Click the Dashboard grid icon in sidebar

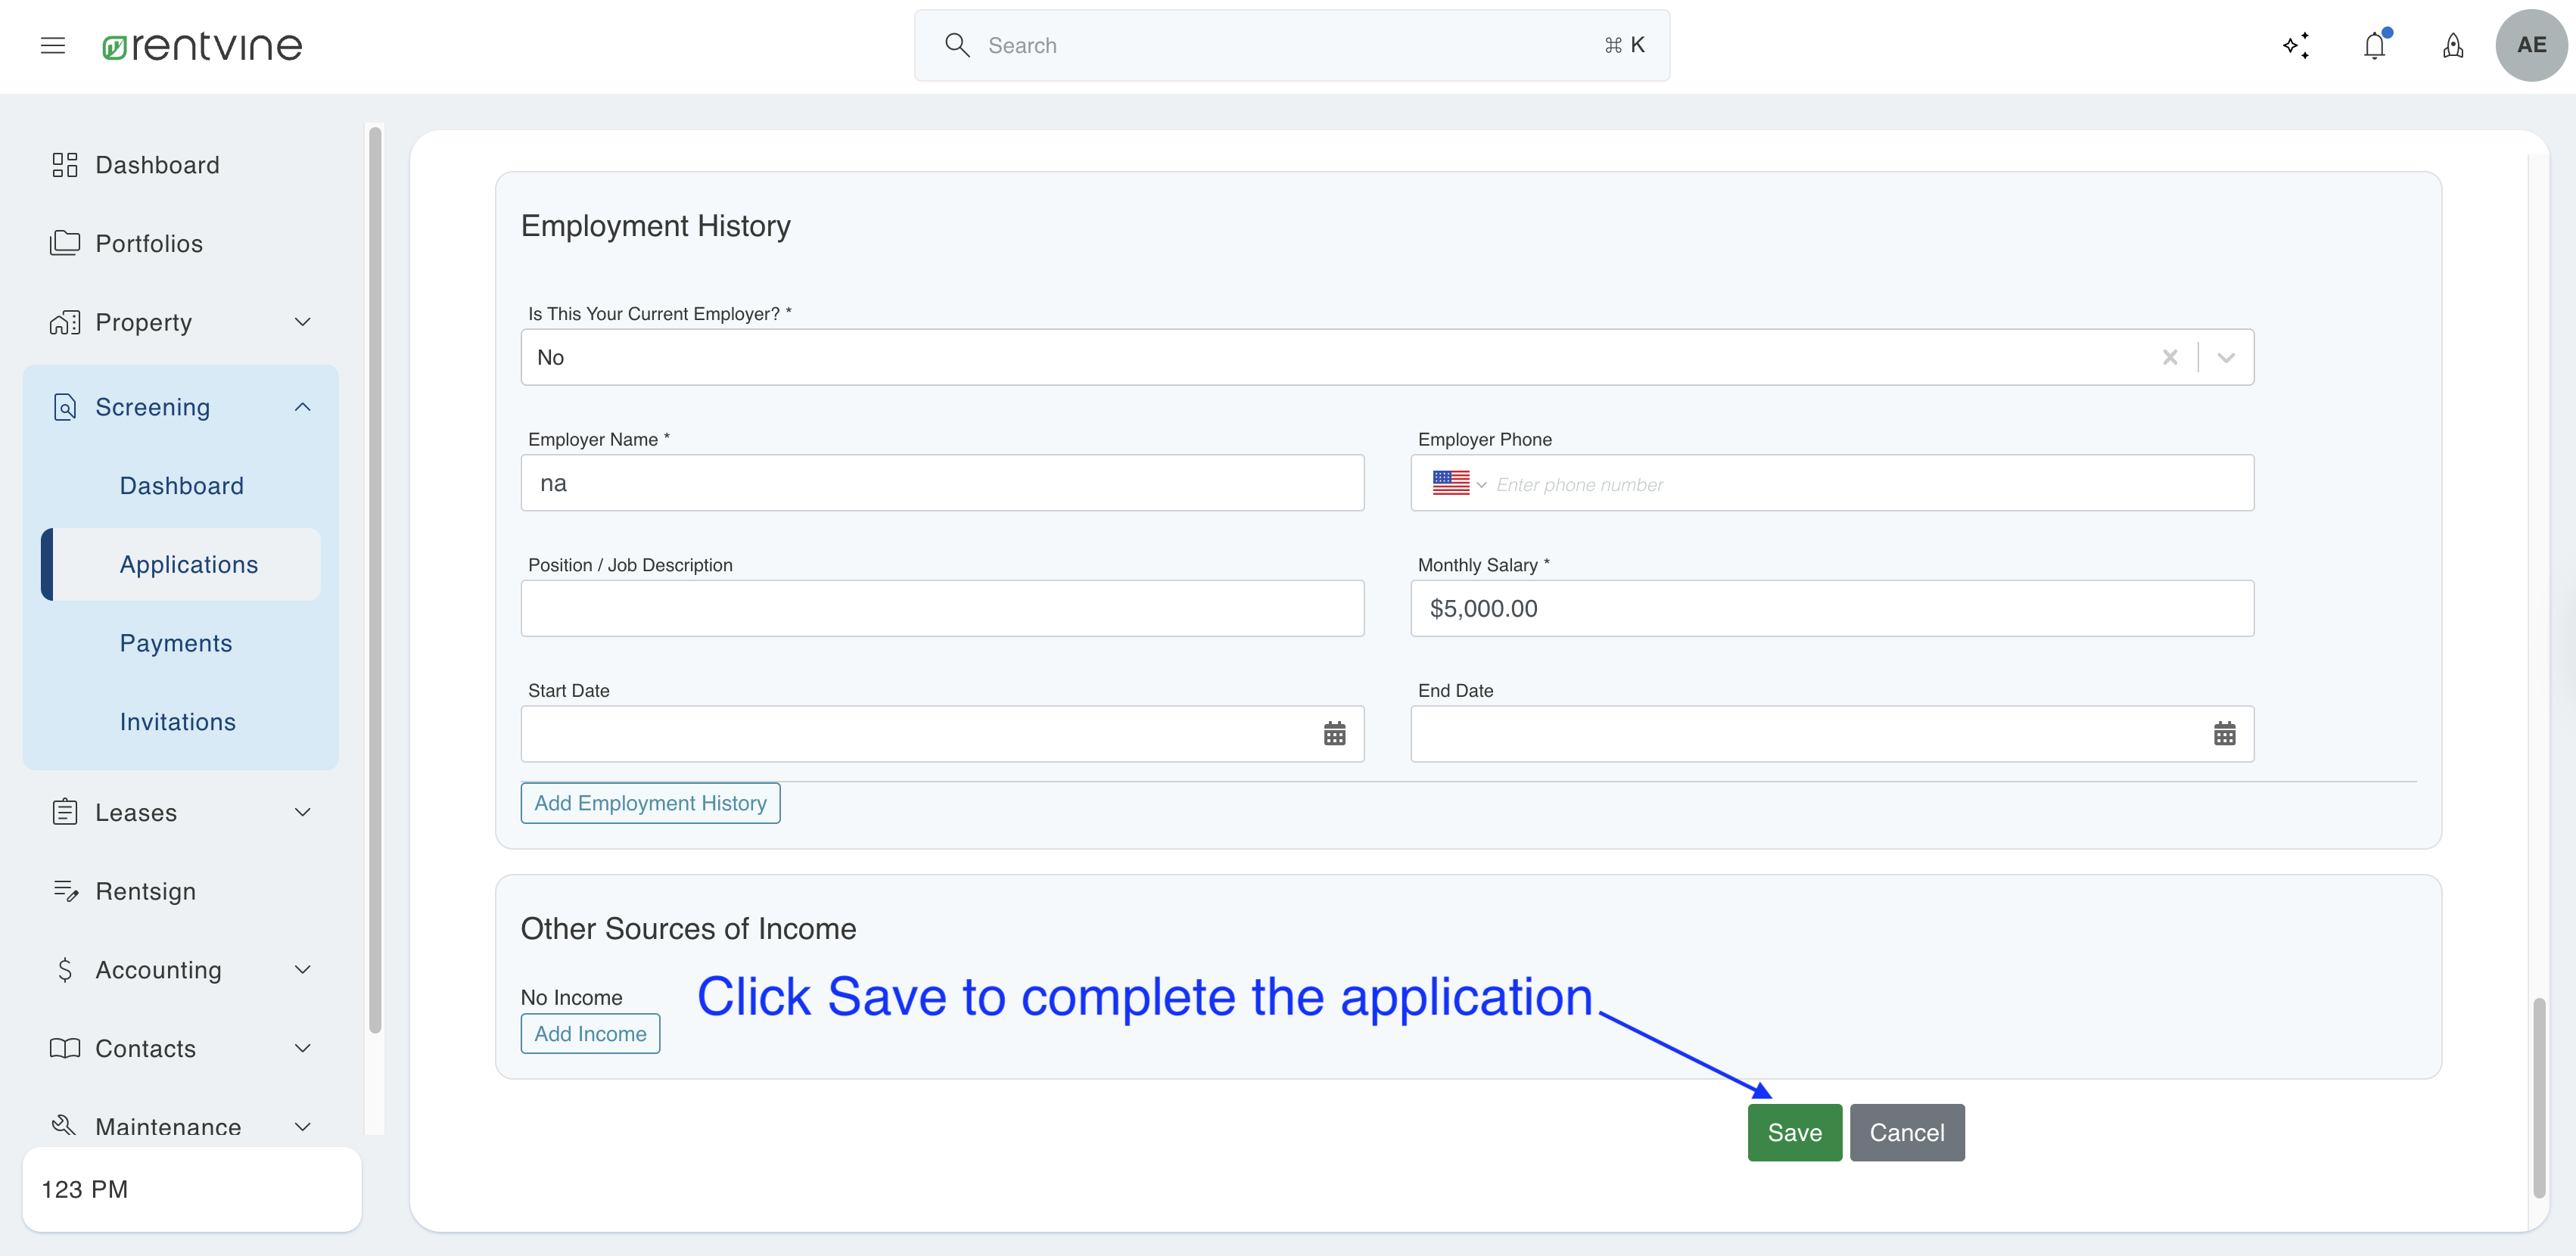(x=65, y=165)
